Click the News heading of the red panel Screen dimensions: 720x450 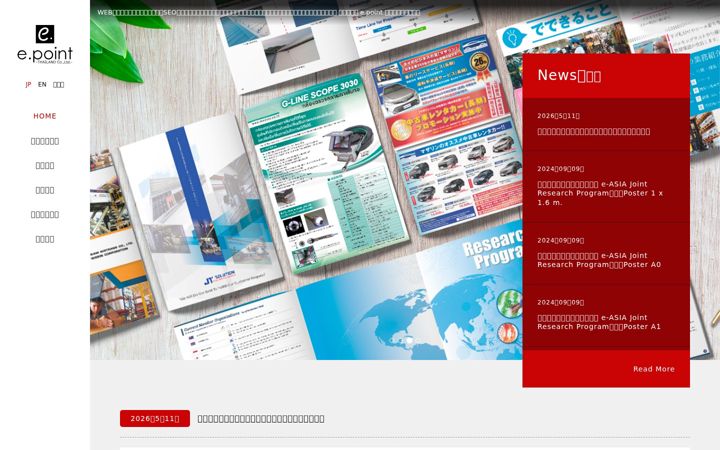point(569,75)
